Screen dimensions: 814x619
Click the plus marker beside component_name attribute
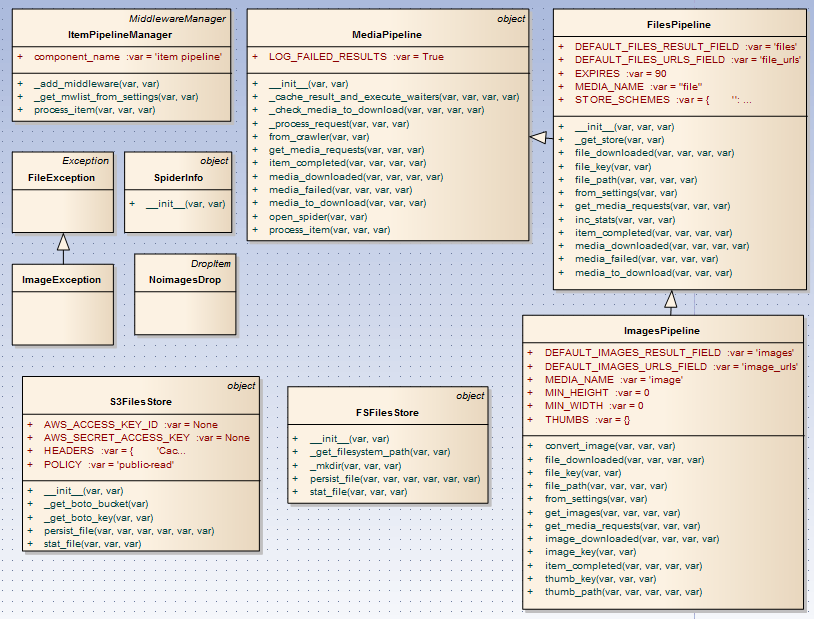coord(21,57)
